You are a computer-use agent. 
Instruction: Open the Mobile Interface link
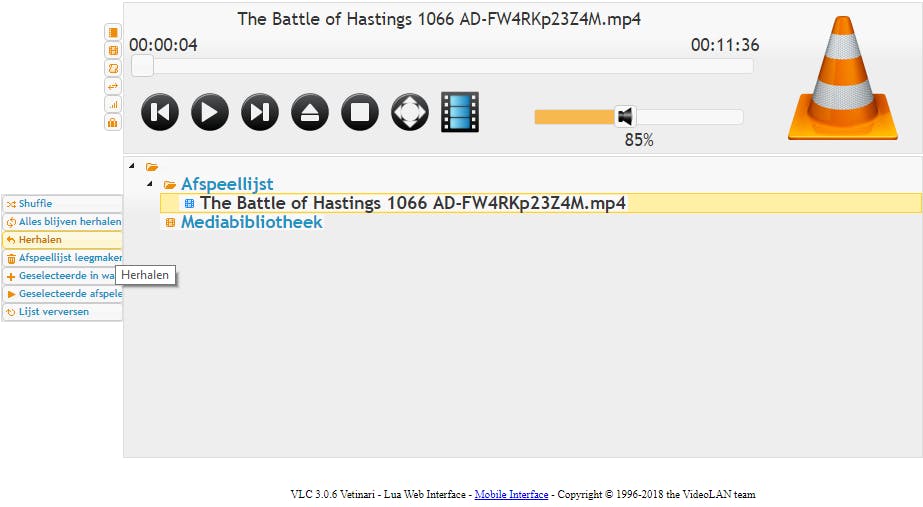point(512,495)
